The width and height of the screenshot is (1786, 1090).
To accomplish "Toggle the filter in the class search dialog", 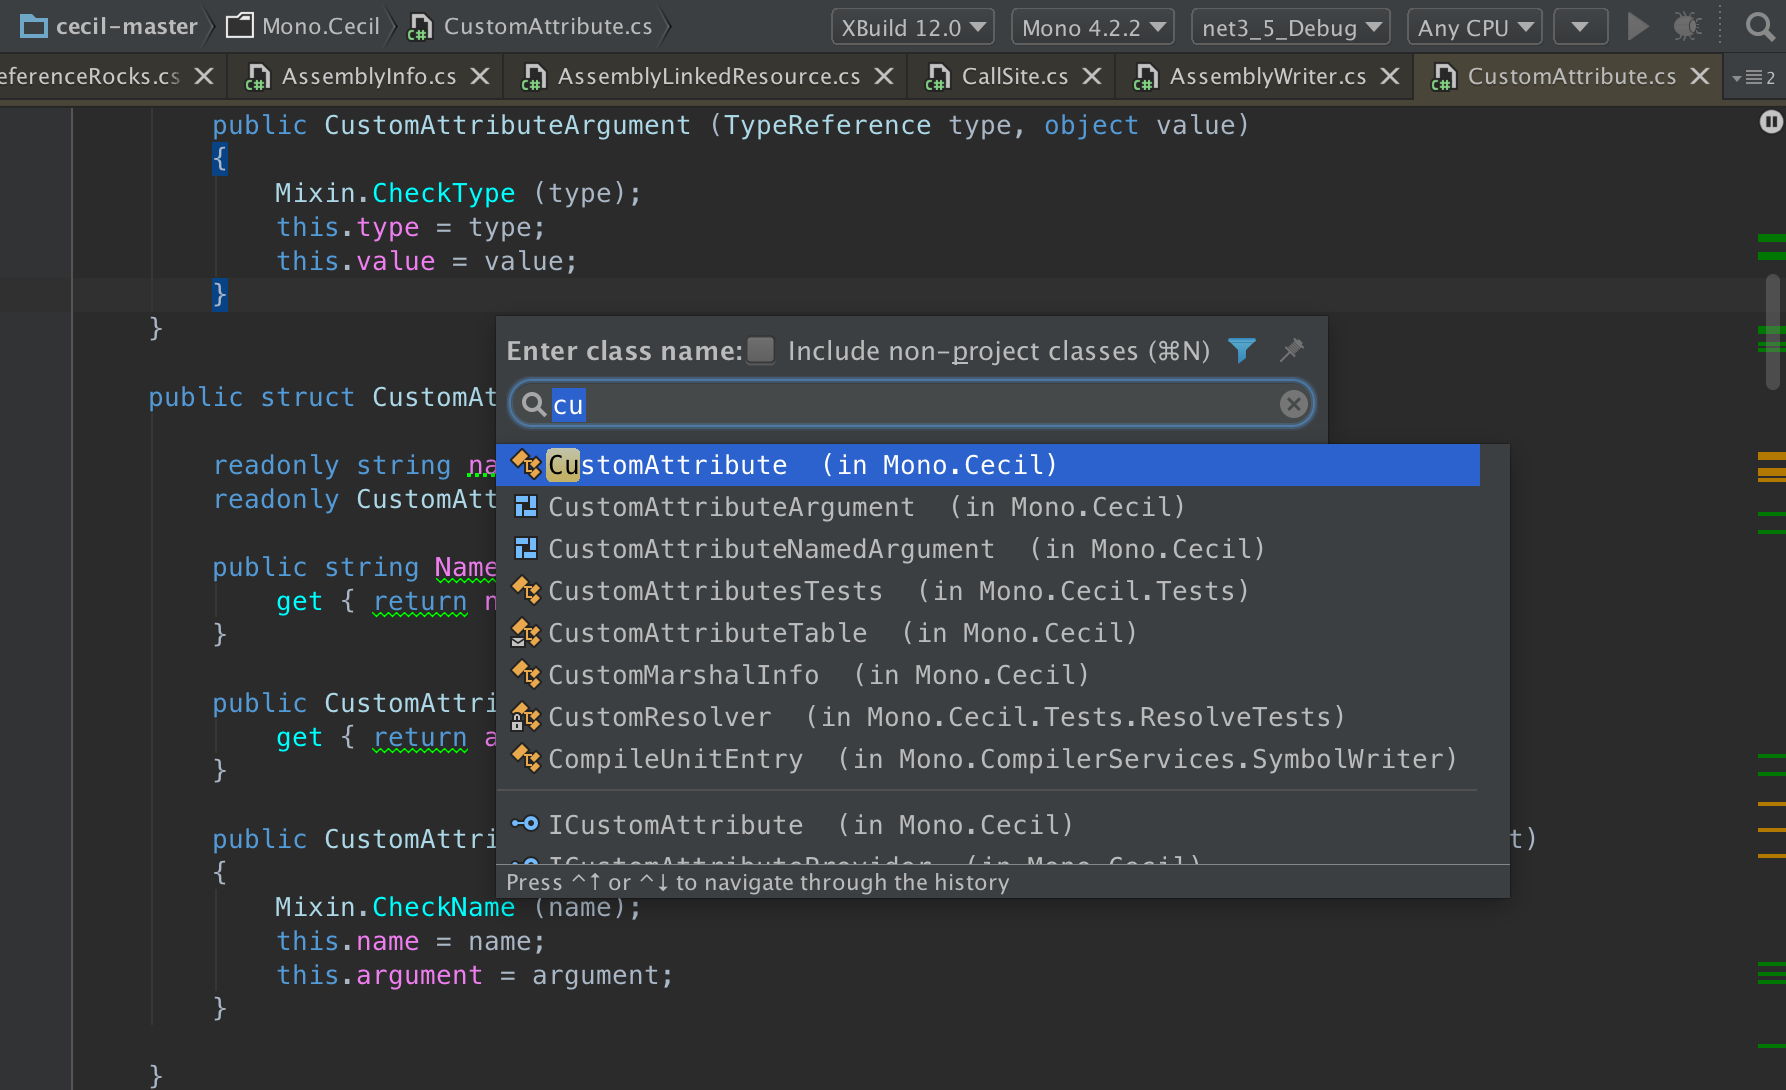I will point(1241,351).
